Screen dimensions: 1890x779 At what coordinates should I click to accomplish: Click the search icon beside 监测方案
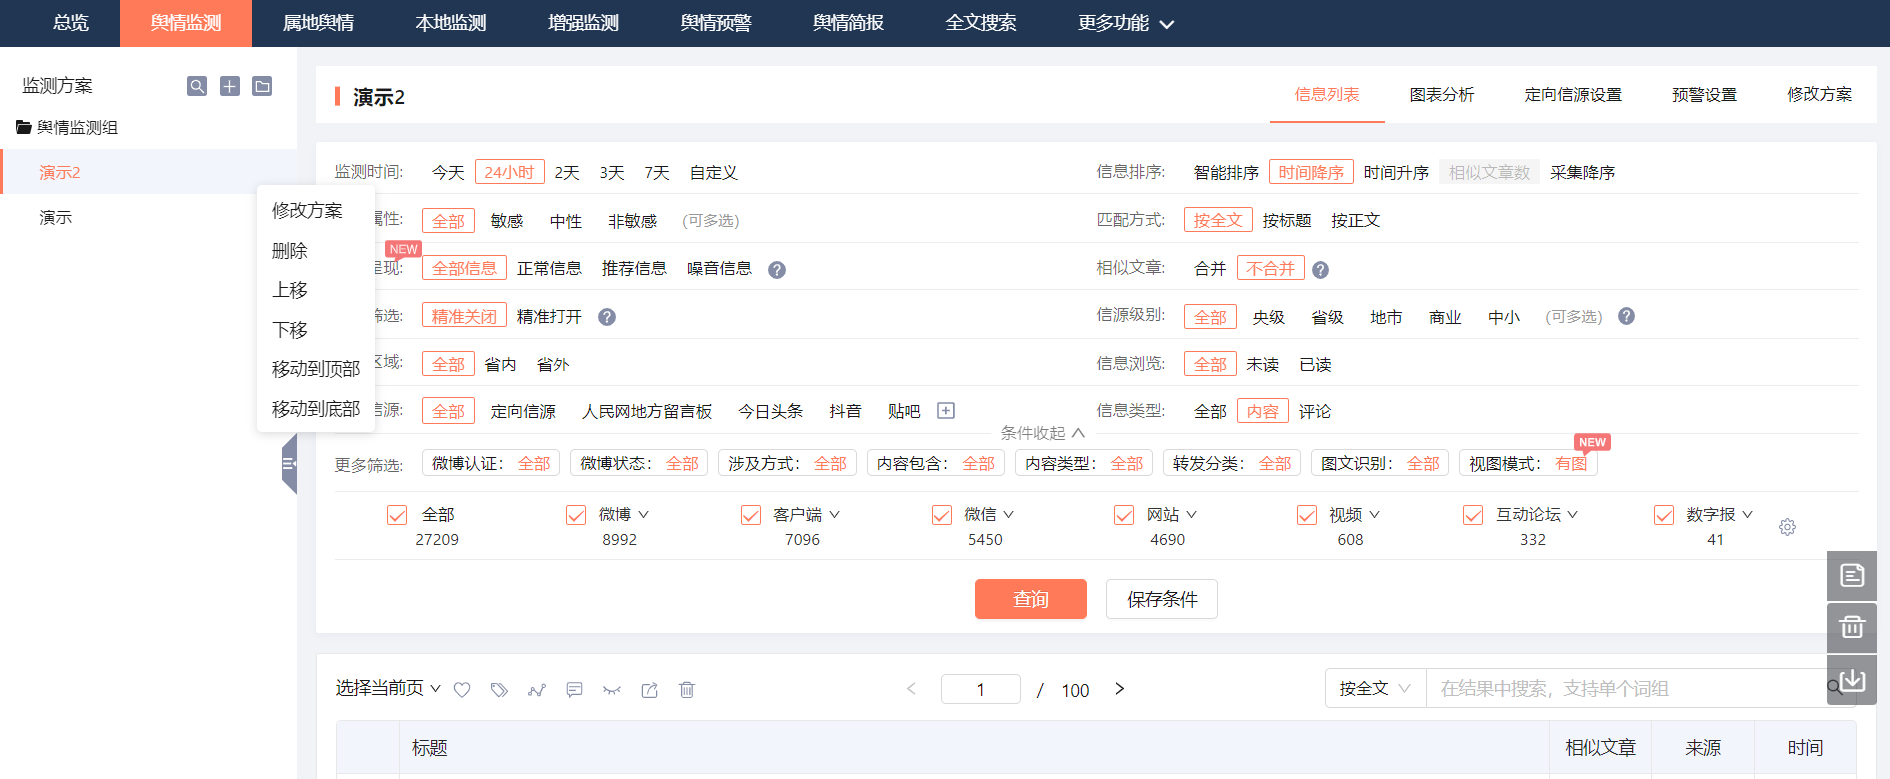(197, 86)
